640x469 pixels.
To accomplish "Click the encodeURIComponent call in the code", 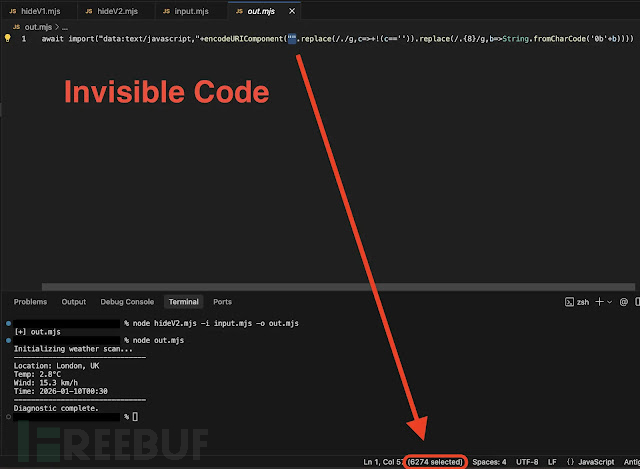I will tap(244, 39).
